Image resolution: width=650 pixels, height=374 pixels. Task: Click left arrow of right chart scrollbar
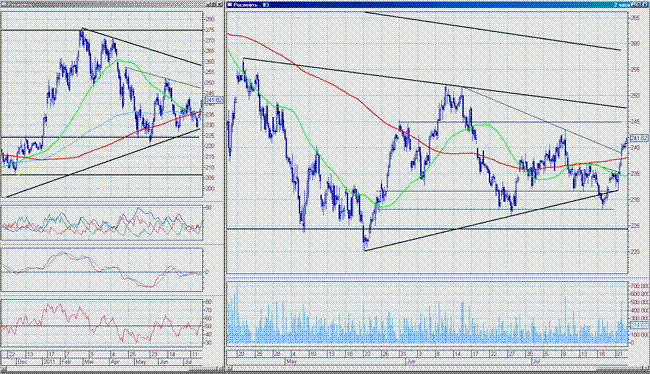(x=229, y=368)
